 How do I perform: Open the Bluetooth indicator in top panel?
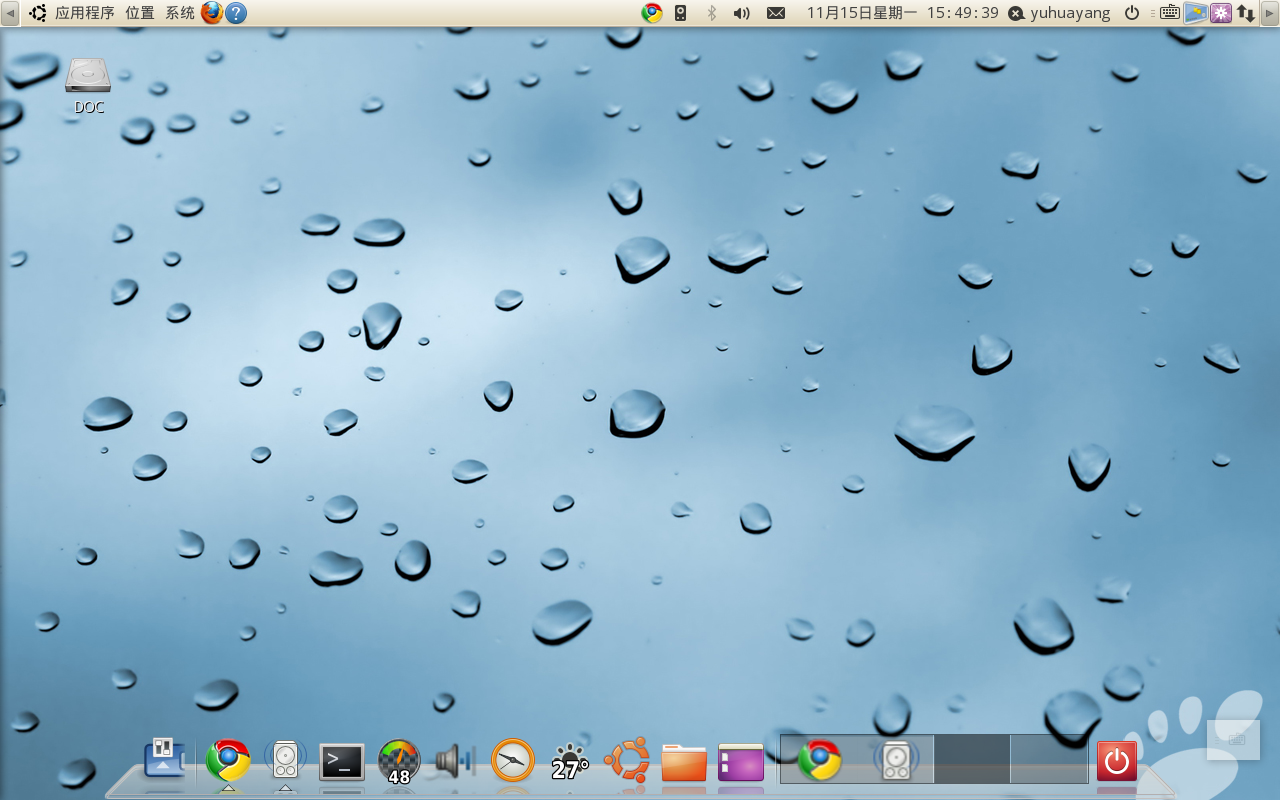point(712,13)
